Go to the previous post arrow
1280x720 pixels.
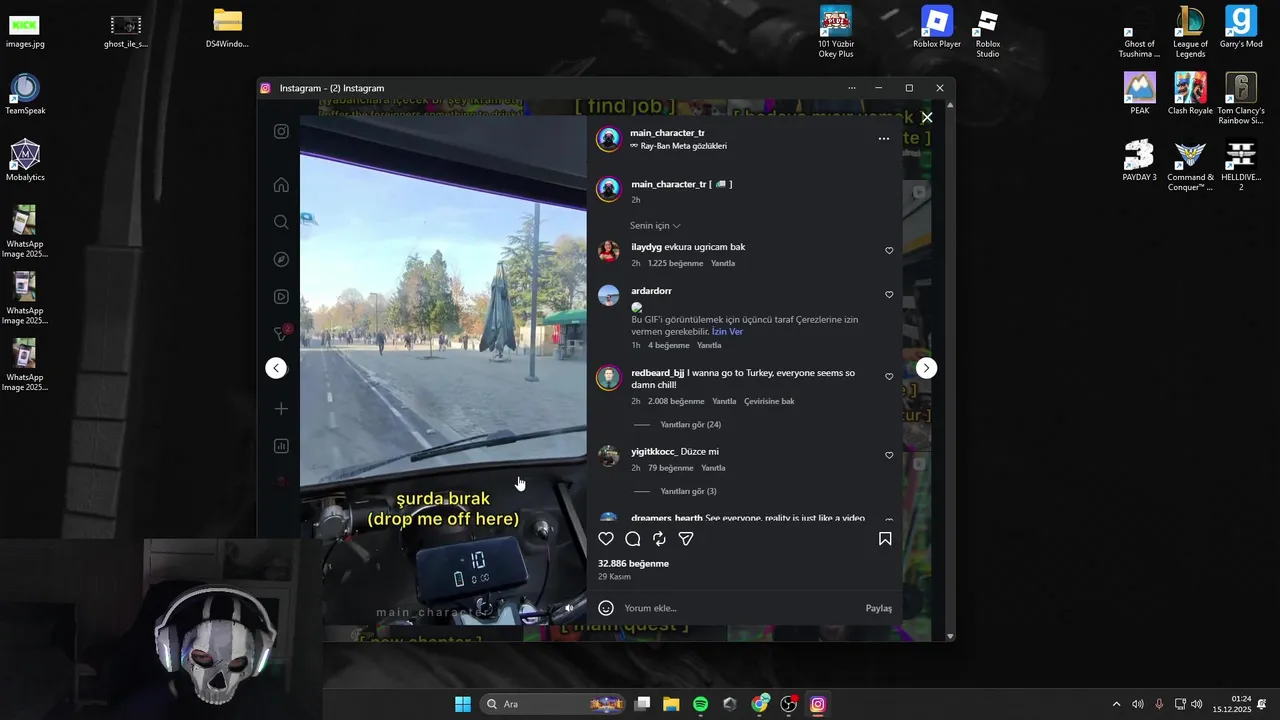pos(276,368)
